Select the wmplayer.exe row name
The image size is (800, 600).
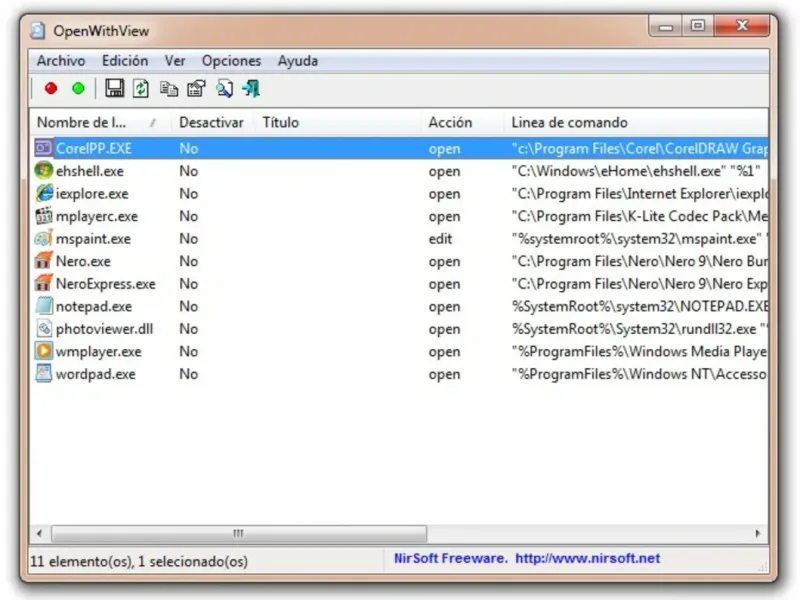point(98,352)
